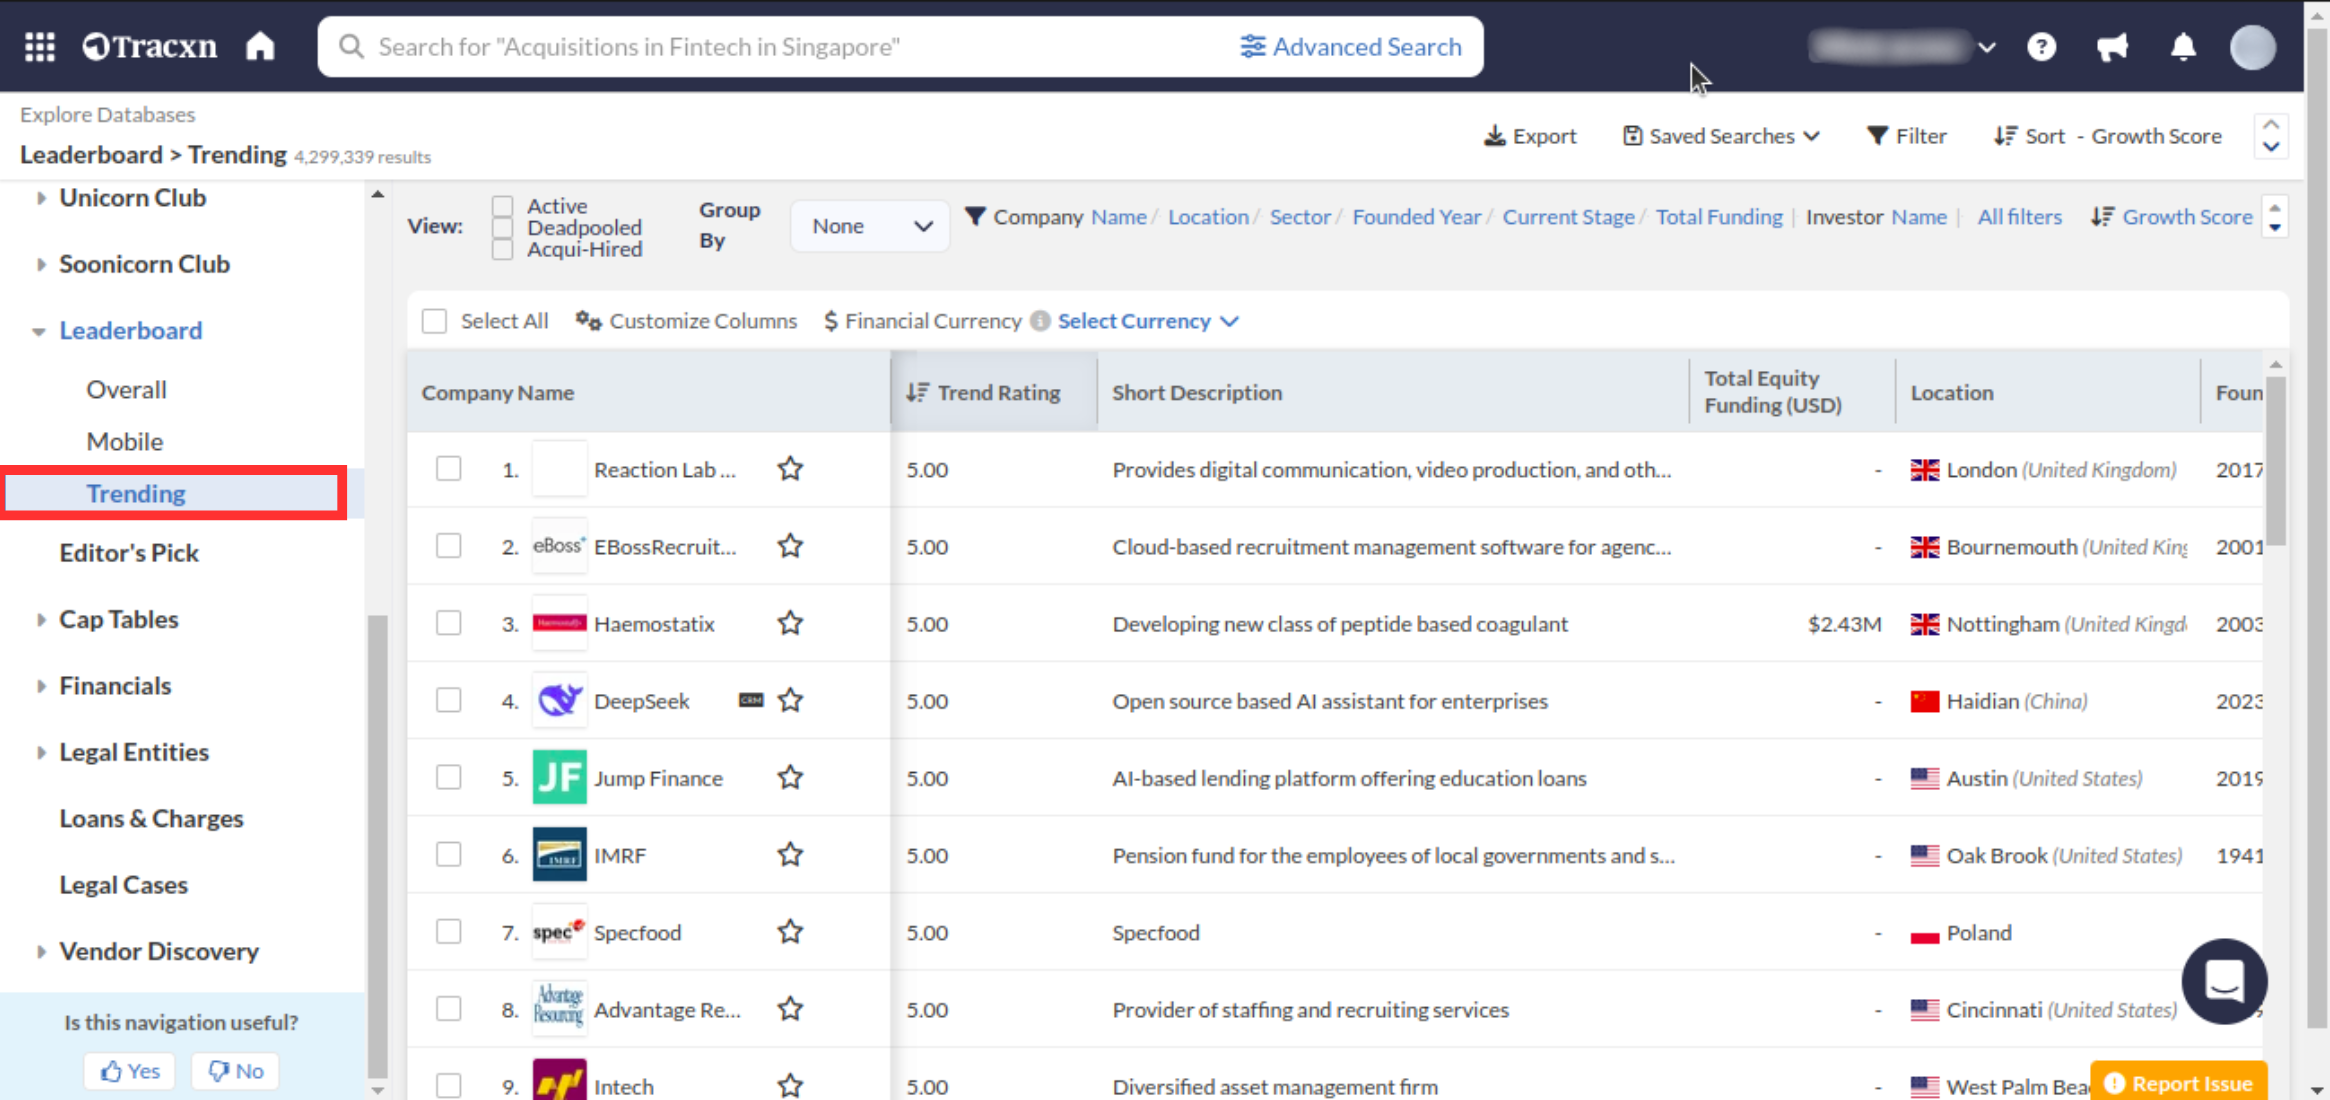Click the Report Issue button

point(2179,1083)
